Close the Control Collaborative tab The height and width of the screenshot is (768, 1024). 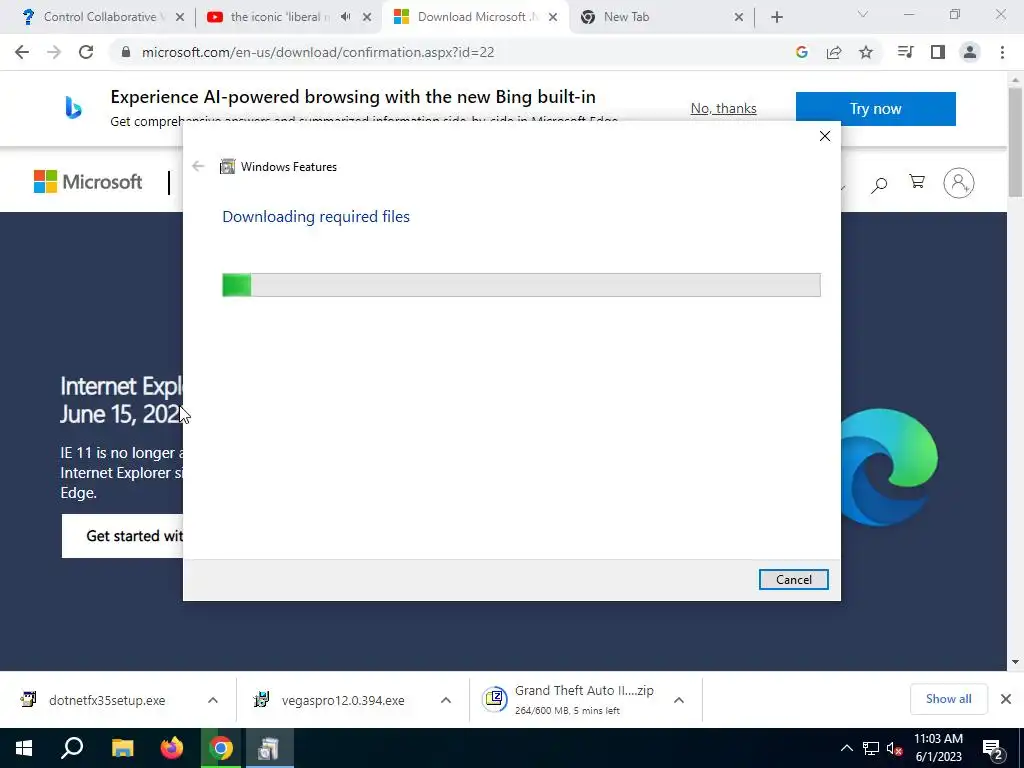(x=180, y=17)
